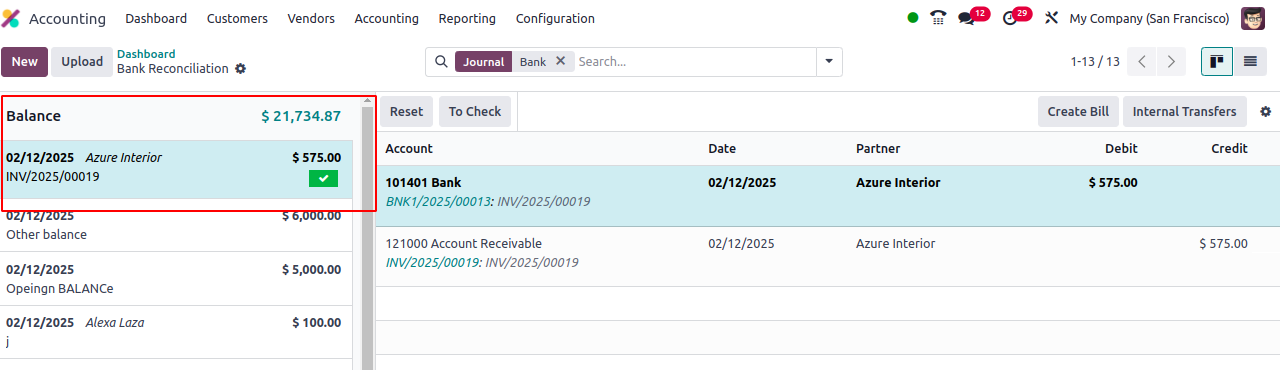The height and width of the screenshot is (370, 1280).
Task: Click the Create Bill button
Action: tap(1078, 112)
